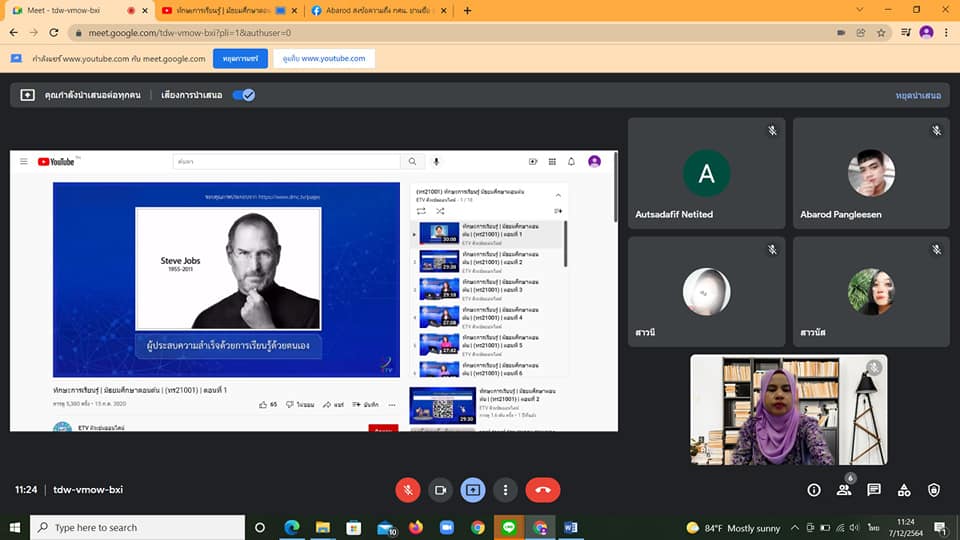Open meeting details info icon
960x540 pixels.
pyautogui.click(x=814, y=490)
